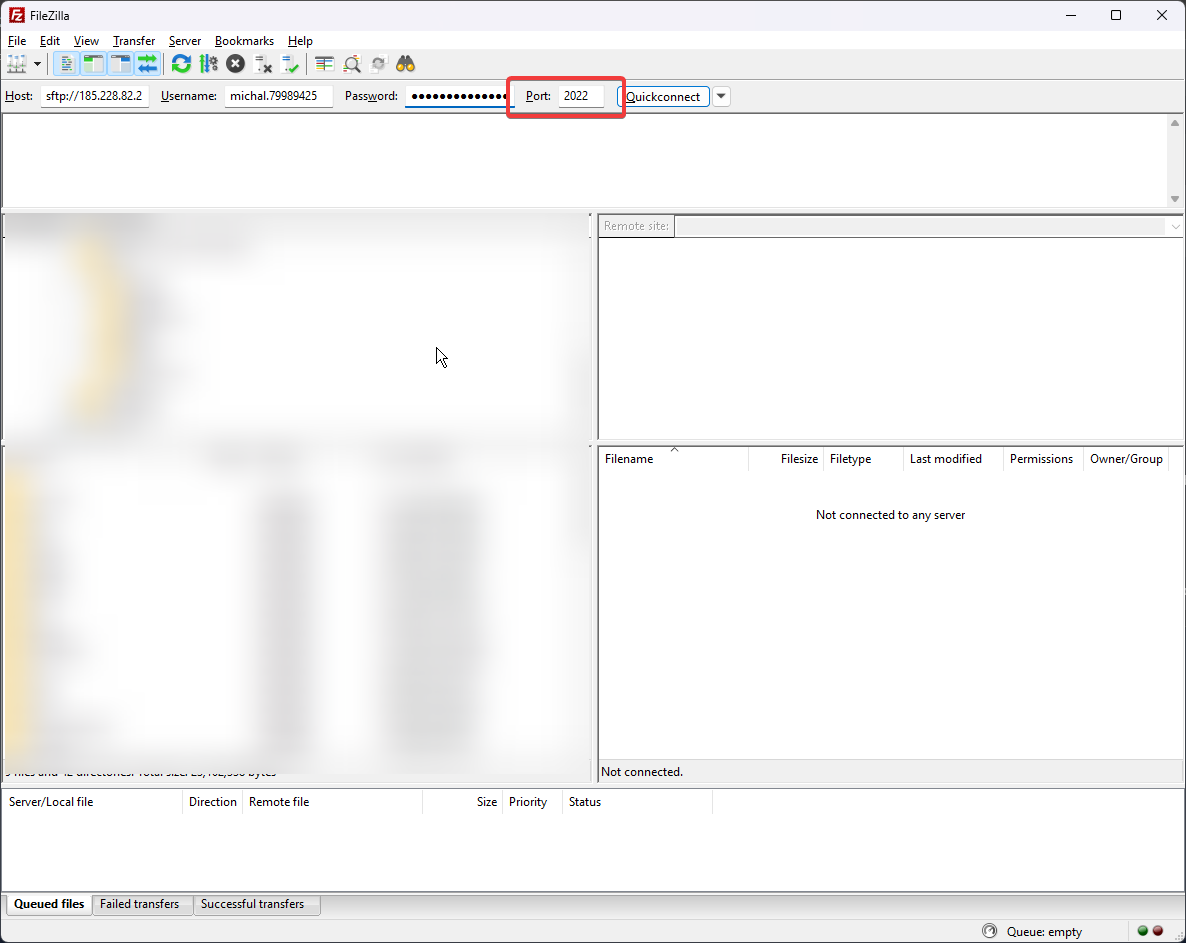Sort remote files by Owner/Group
This screenshot has height=943, width=1186.
1126,459
